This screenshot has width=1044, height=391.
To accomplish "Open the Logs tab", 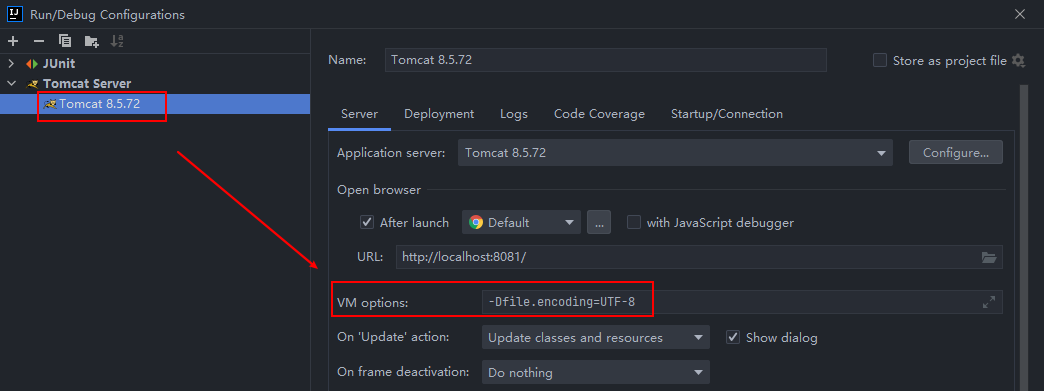I will (x=514, y=114).
